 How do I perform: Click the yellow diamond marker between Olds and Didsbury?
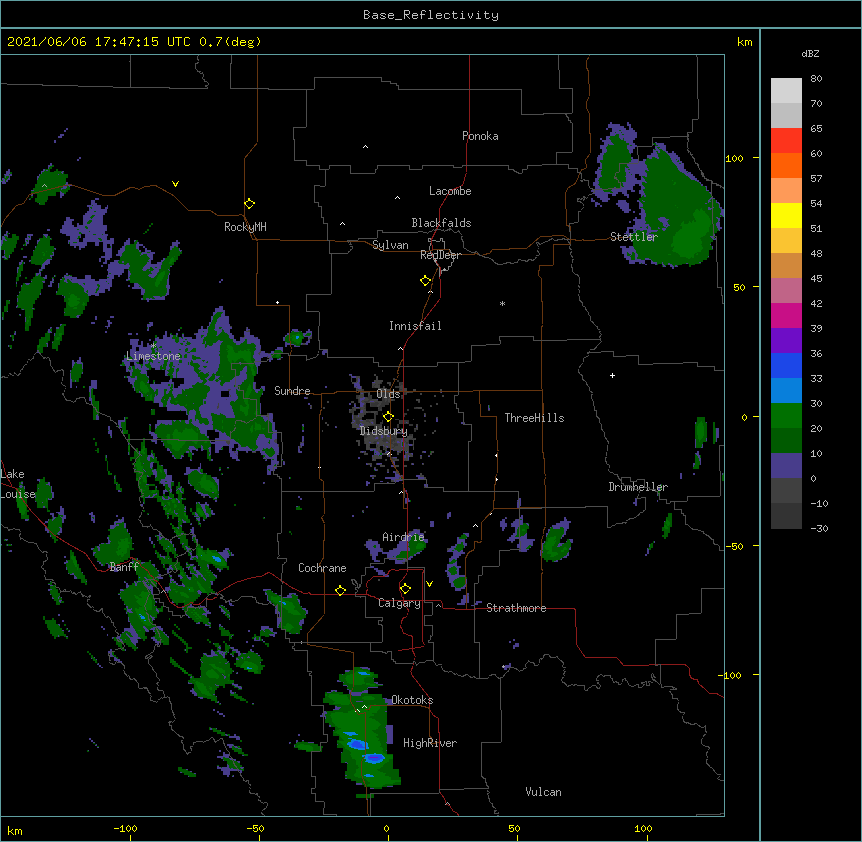388,417
